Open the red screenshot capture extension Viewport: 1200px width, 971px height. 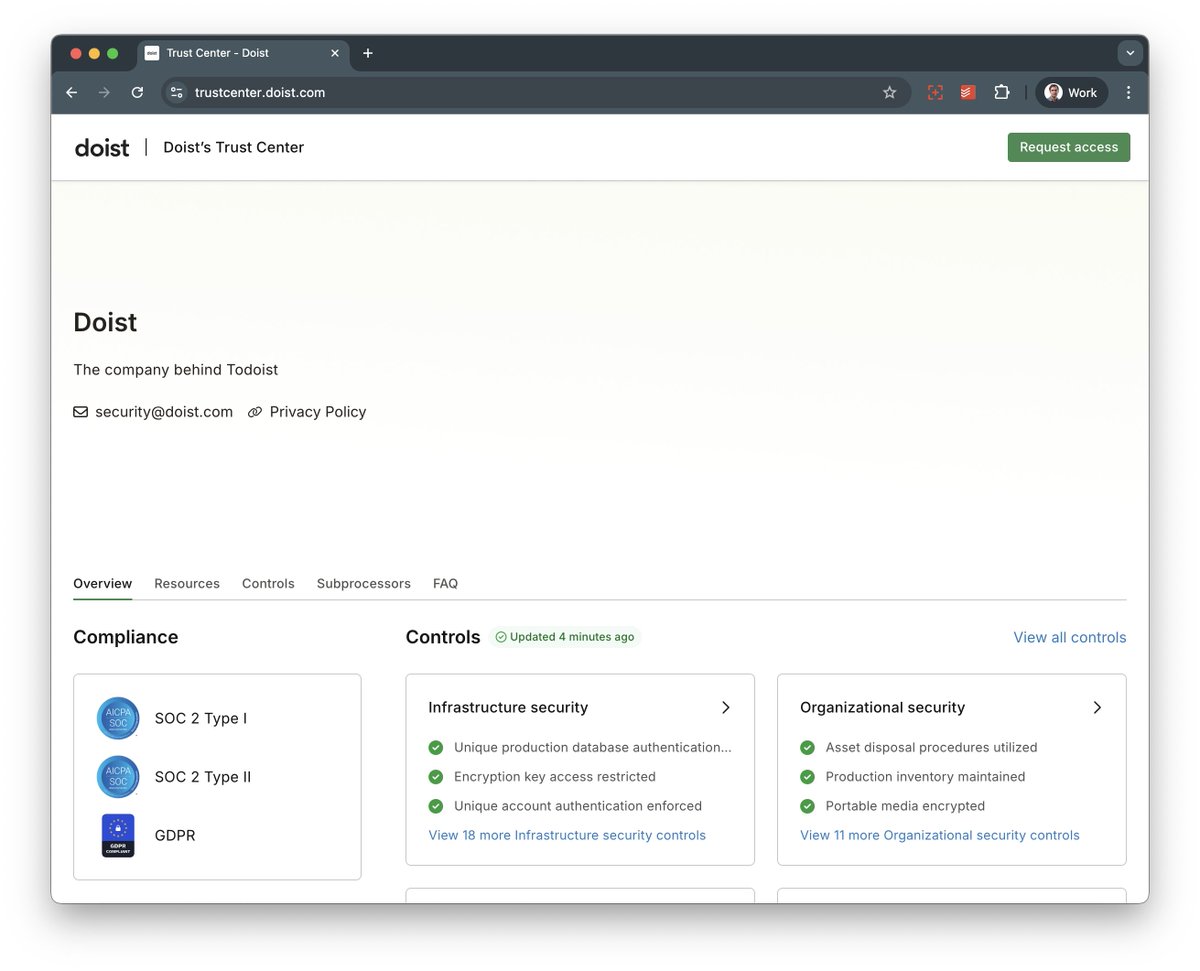click(x=935, y=92)
